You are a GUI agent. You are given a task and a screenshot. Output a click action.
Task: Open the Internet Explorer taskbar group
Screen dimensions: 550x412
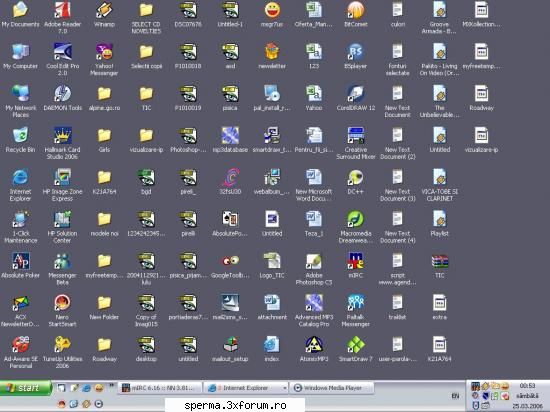[246, 388]
